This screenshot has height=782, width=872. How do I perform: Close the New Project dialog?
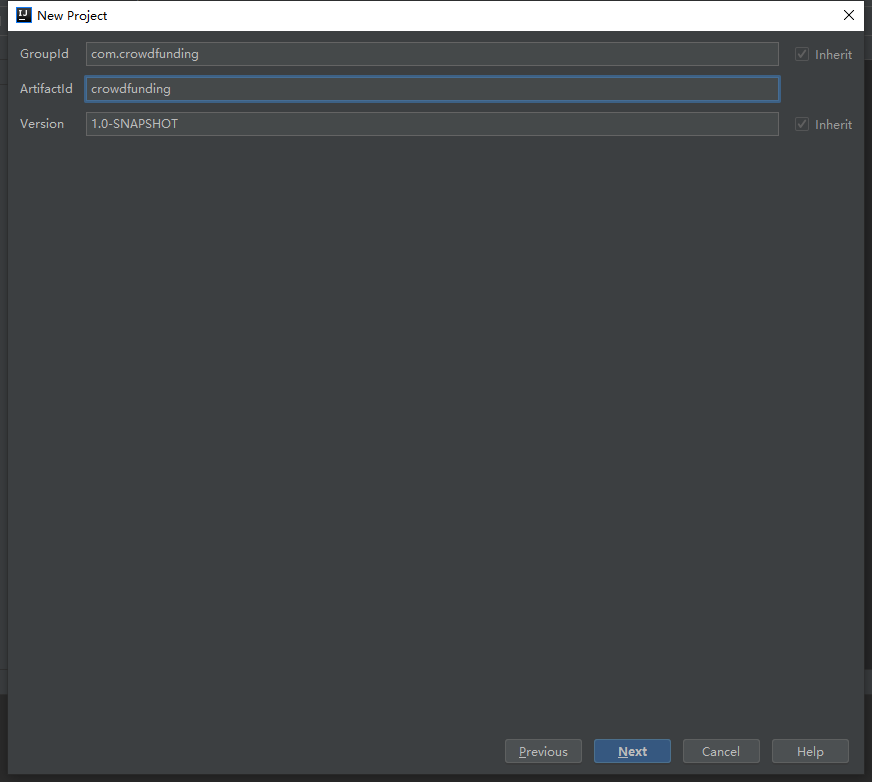tap(849, 15)
